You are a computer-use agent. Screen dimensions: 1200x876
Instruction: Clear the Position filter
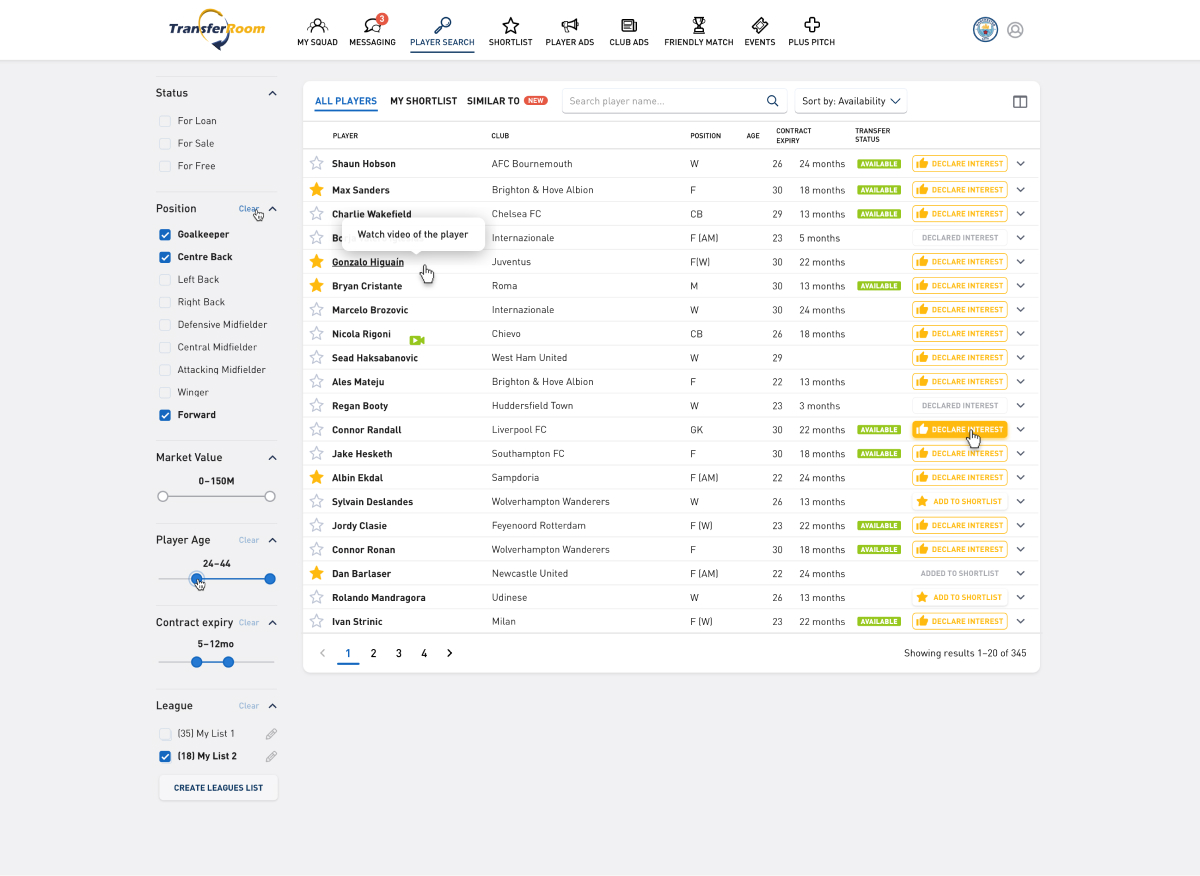point(248,209)
